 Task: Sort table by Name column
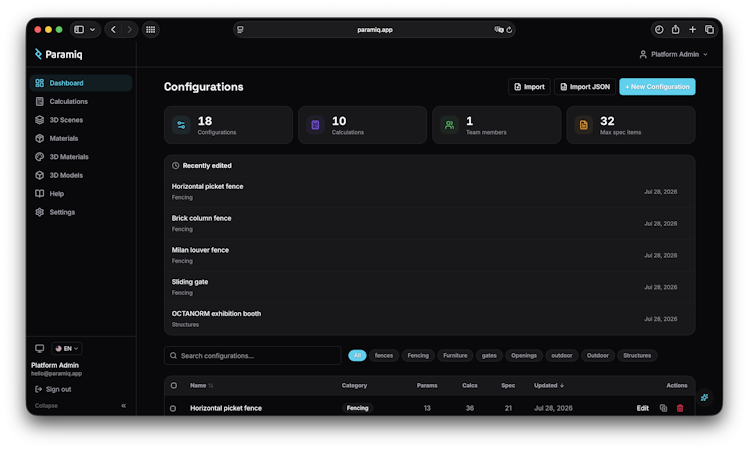201,386
